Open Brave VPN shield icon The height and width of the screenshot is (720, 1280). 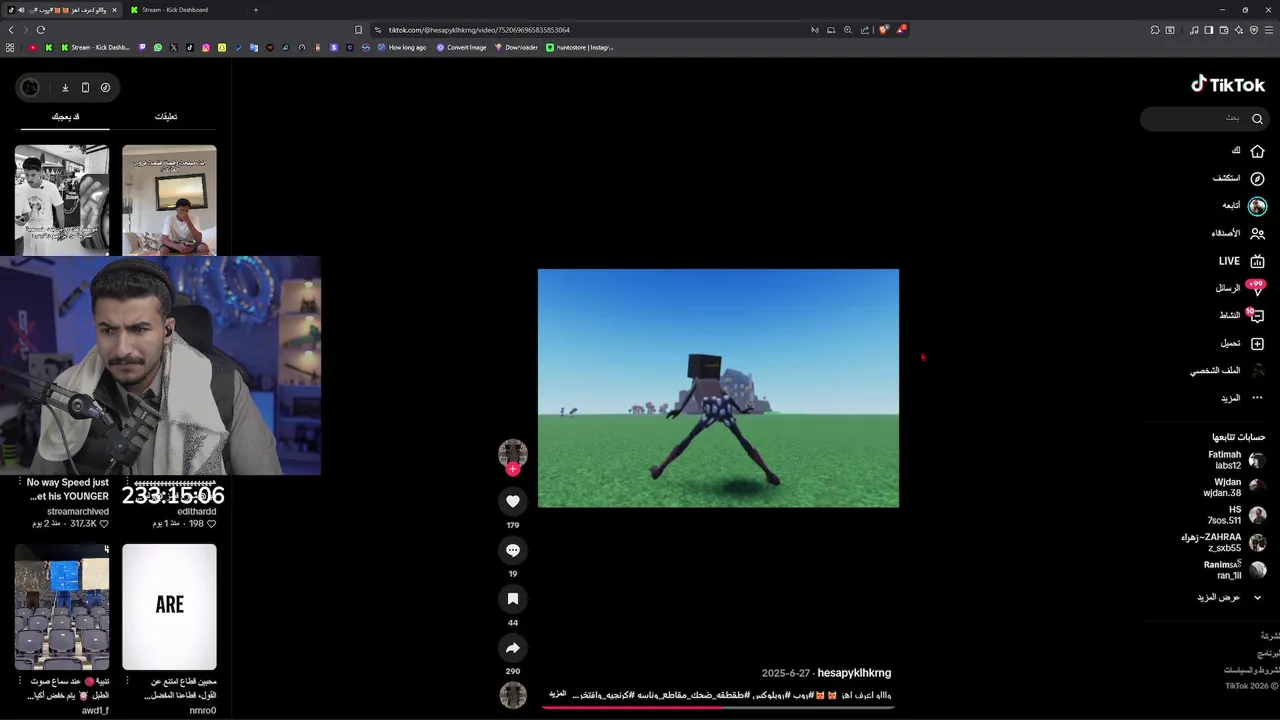tap(1254, 30)
